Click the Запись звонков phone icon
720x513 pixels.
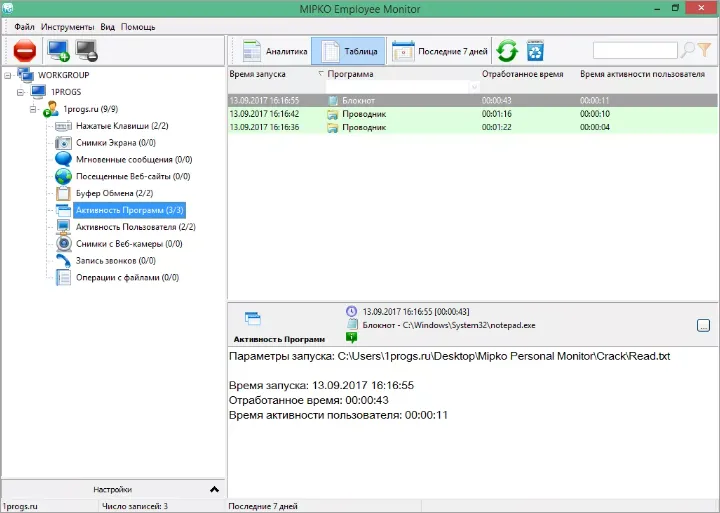63,260
